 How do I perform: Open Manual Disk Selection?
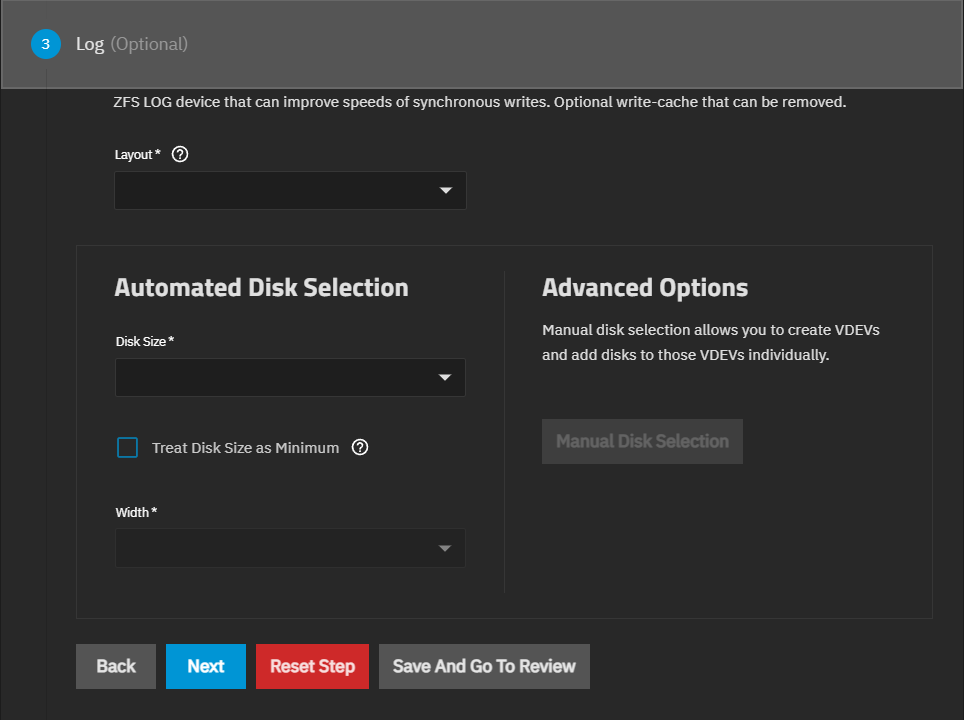pyautogui.click(x=642, y=441)
